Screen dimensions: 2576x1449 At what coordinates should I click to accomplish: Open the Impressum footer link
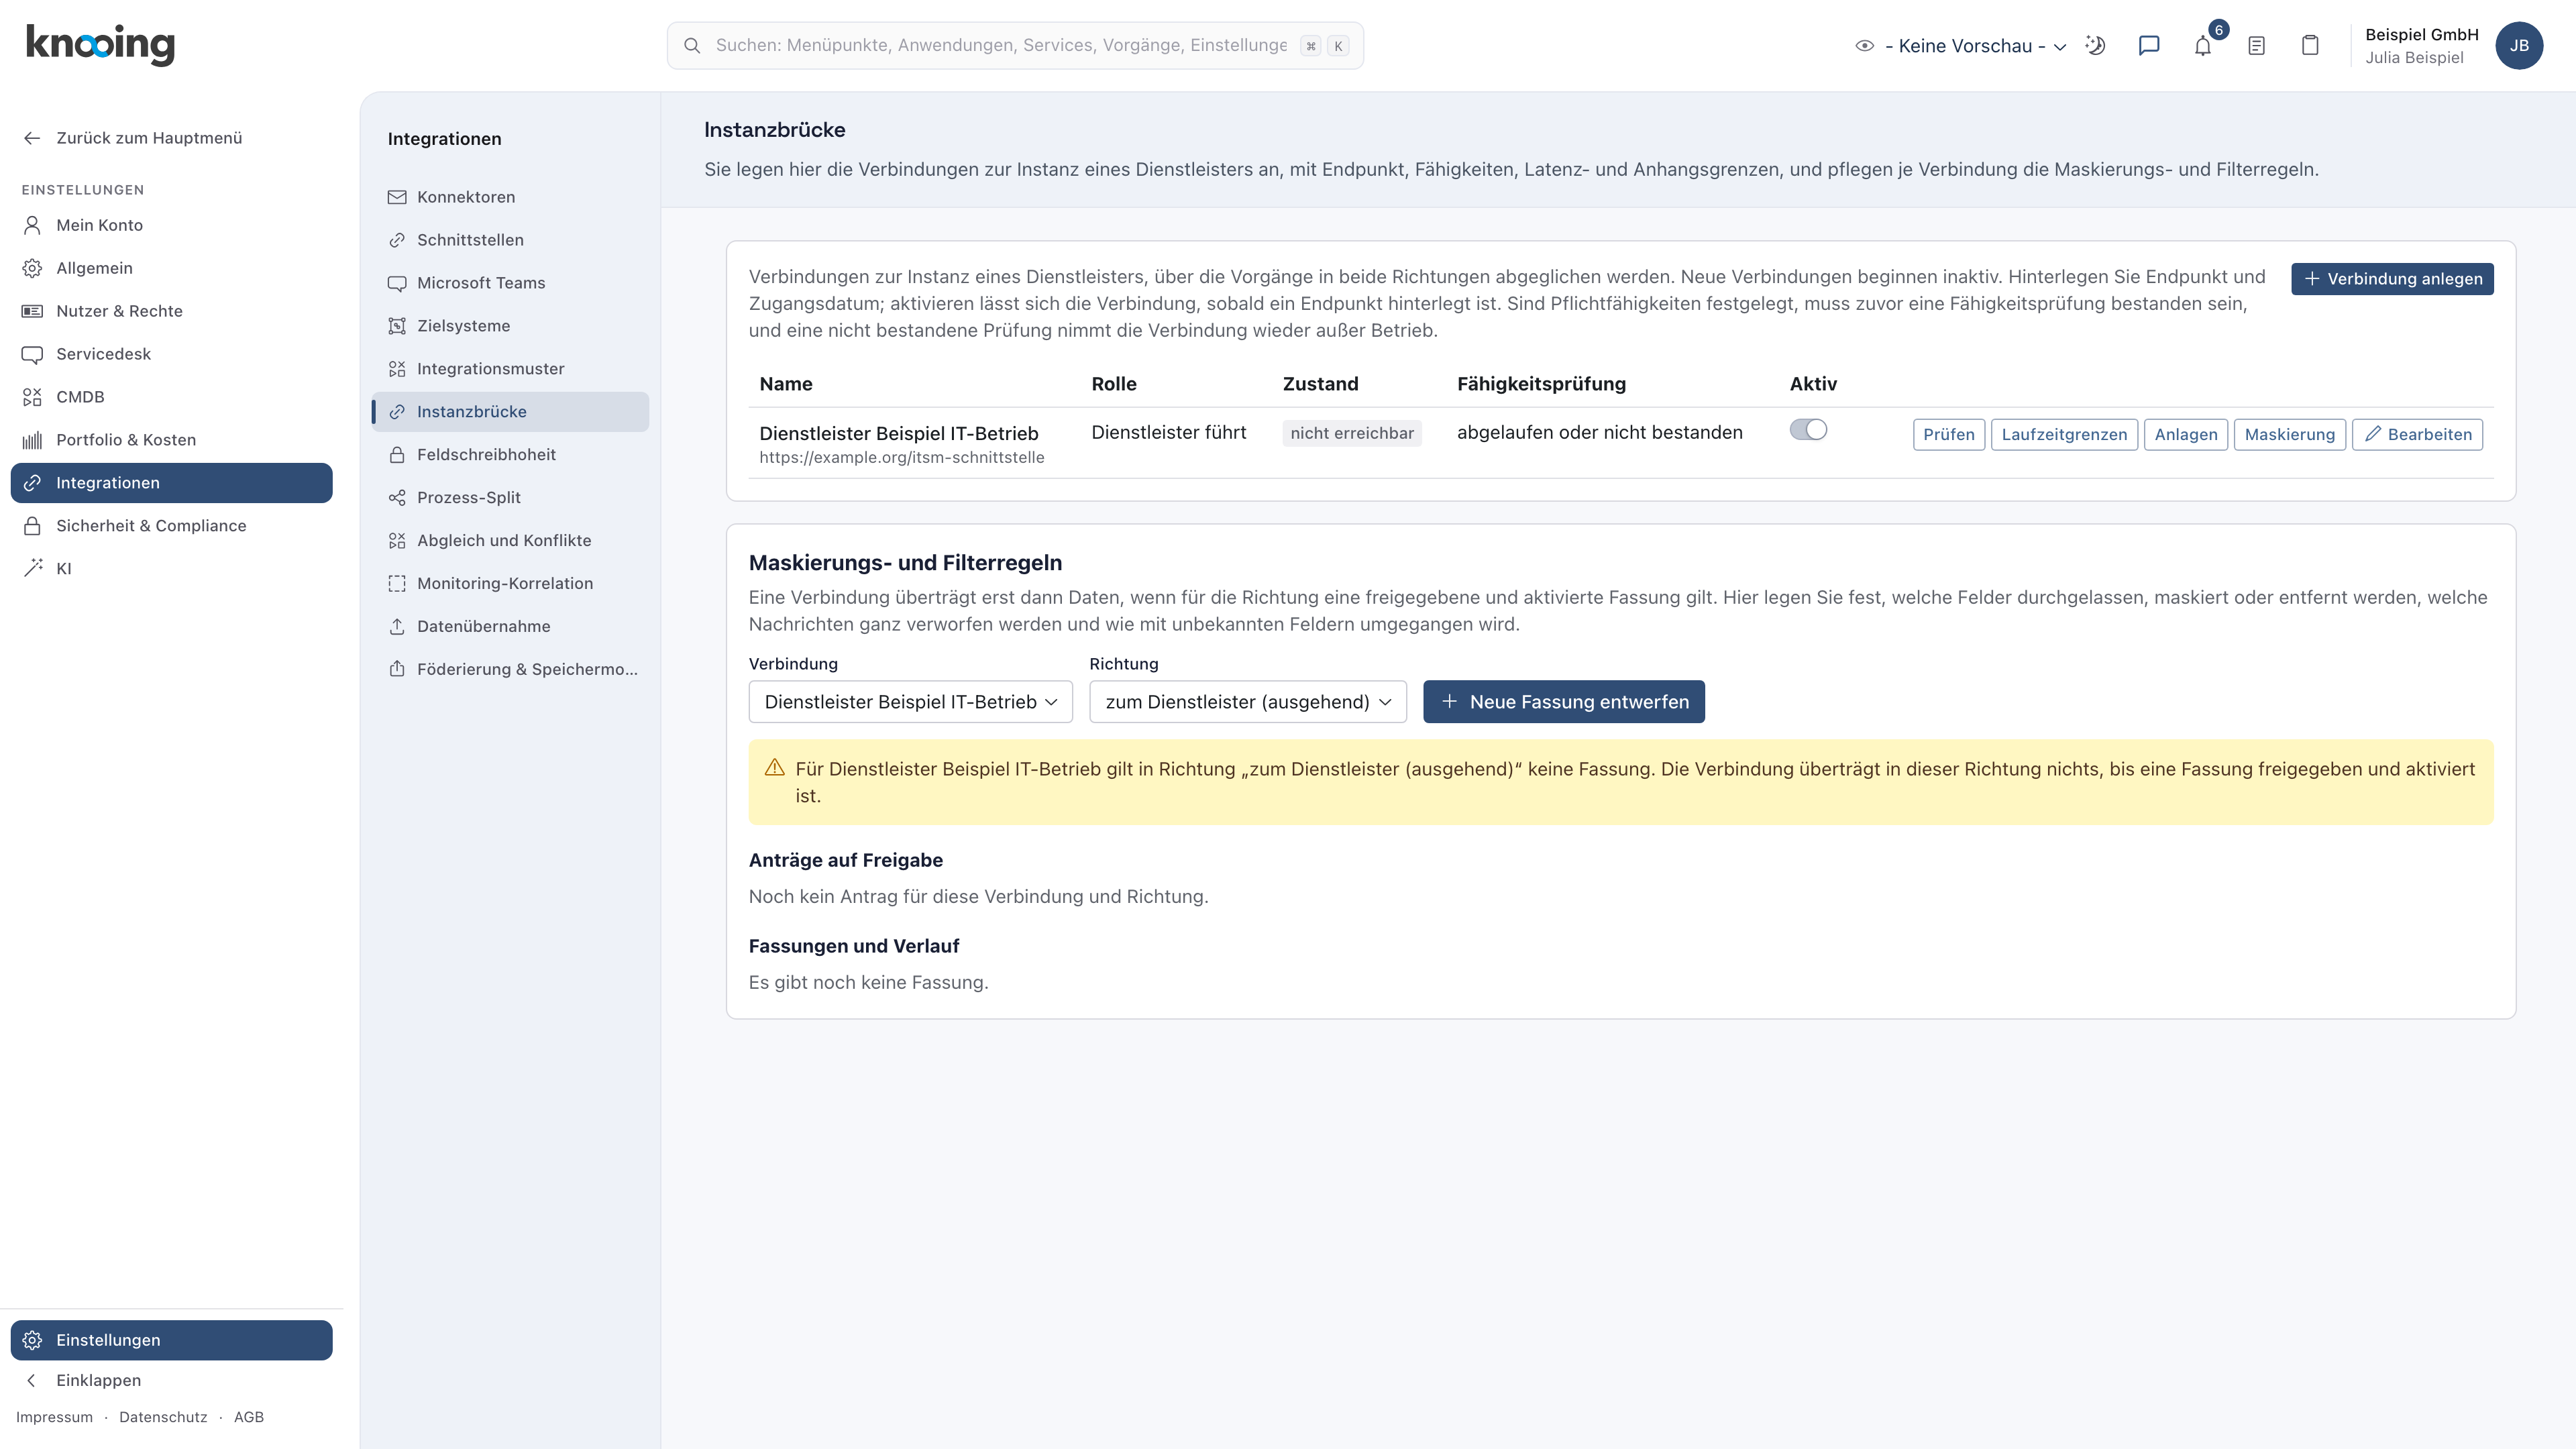pos(54,1417)
